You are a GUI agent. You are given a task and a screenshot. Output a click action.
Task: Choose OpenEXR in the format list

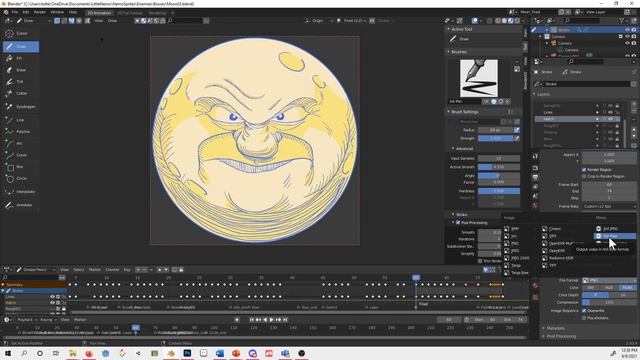(558, 251)
